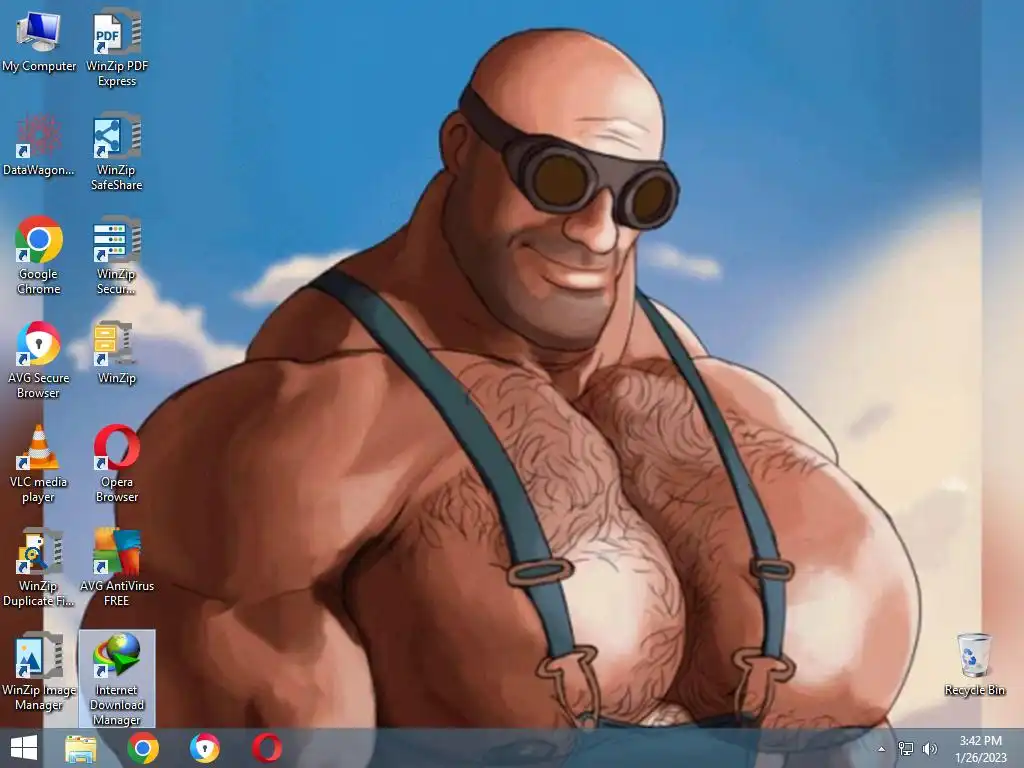Image resolution: width=1024 pixels, height=768 pixels.
Task: Open File Explorer from the taskbar
Action: 81,748
